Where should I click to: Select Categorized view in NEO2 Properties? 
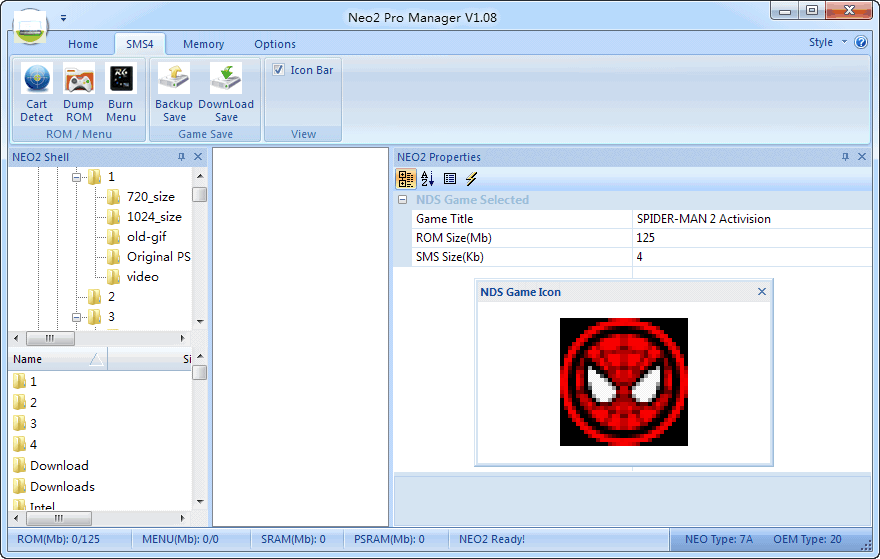(x=406, y=179)
